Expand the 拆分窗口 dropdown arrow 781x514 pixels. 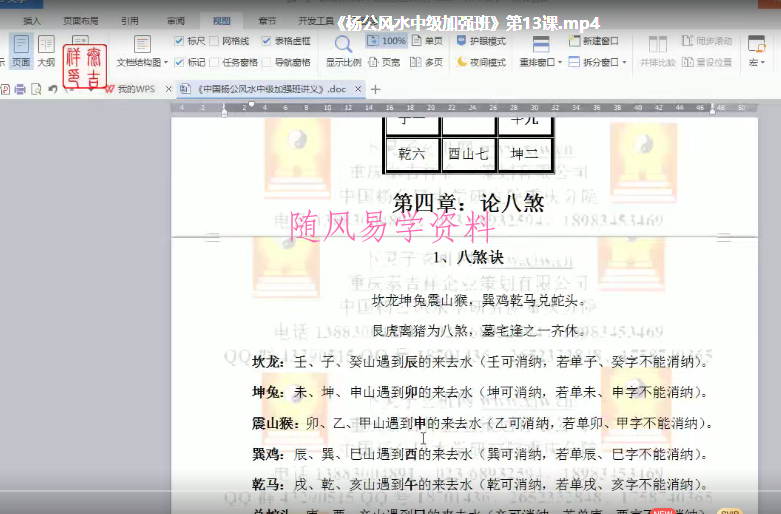[x=624, y=63]
